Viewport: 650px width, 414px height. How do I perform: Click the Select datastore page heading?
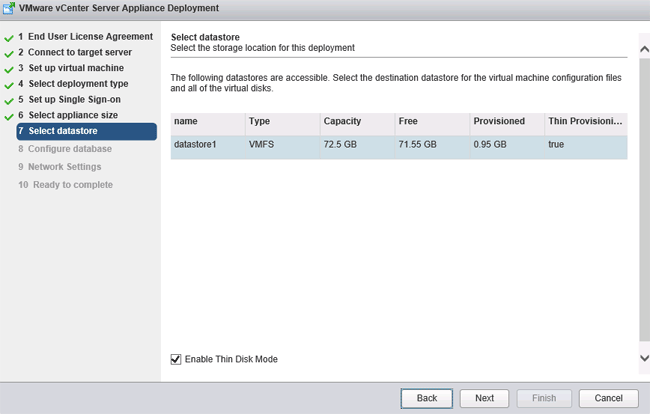pyautogui.click(x=205, y=37)
